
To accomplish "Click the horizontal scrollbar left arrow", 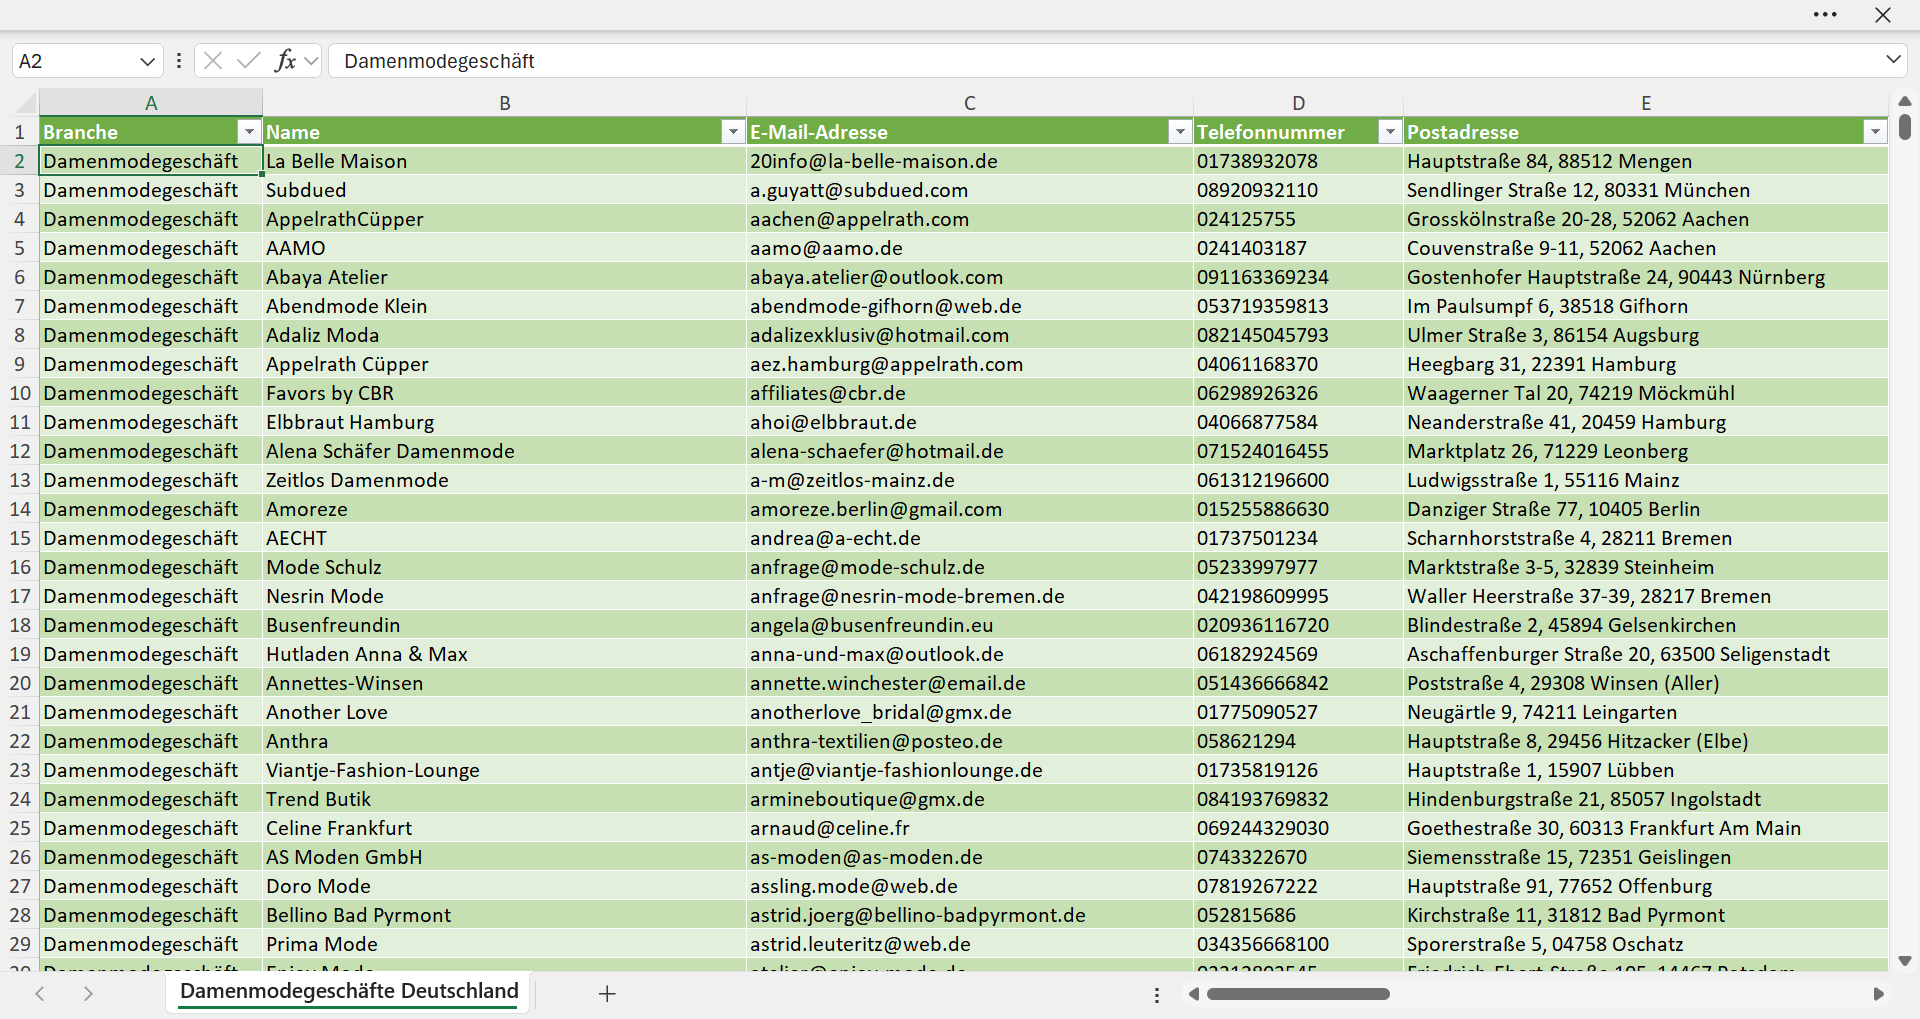I will pos(1193,994).
